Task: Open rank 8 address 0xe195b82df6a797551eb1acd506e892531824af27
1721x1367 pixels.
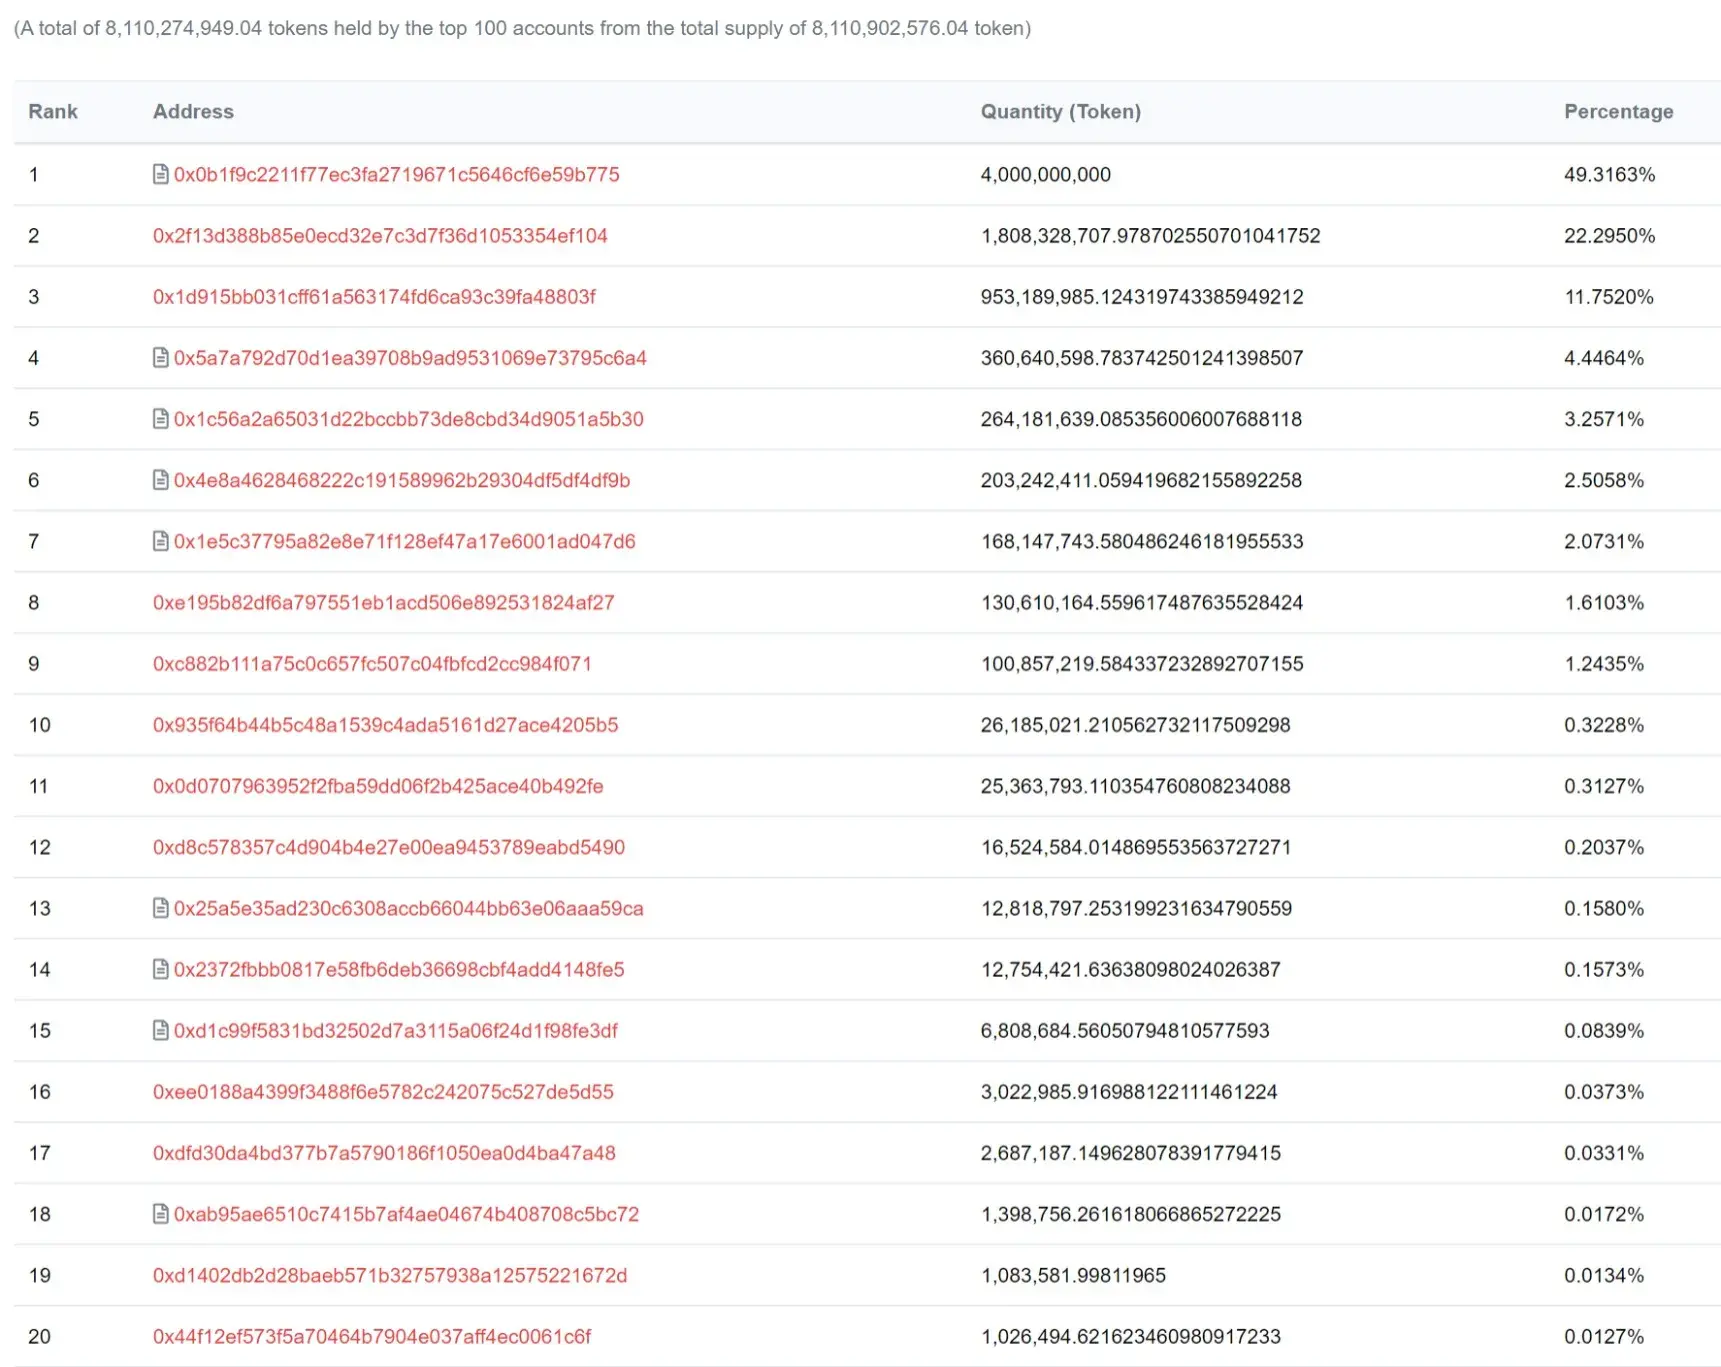Action: (x=384, y=603)
